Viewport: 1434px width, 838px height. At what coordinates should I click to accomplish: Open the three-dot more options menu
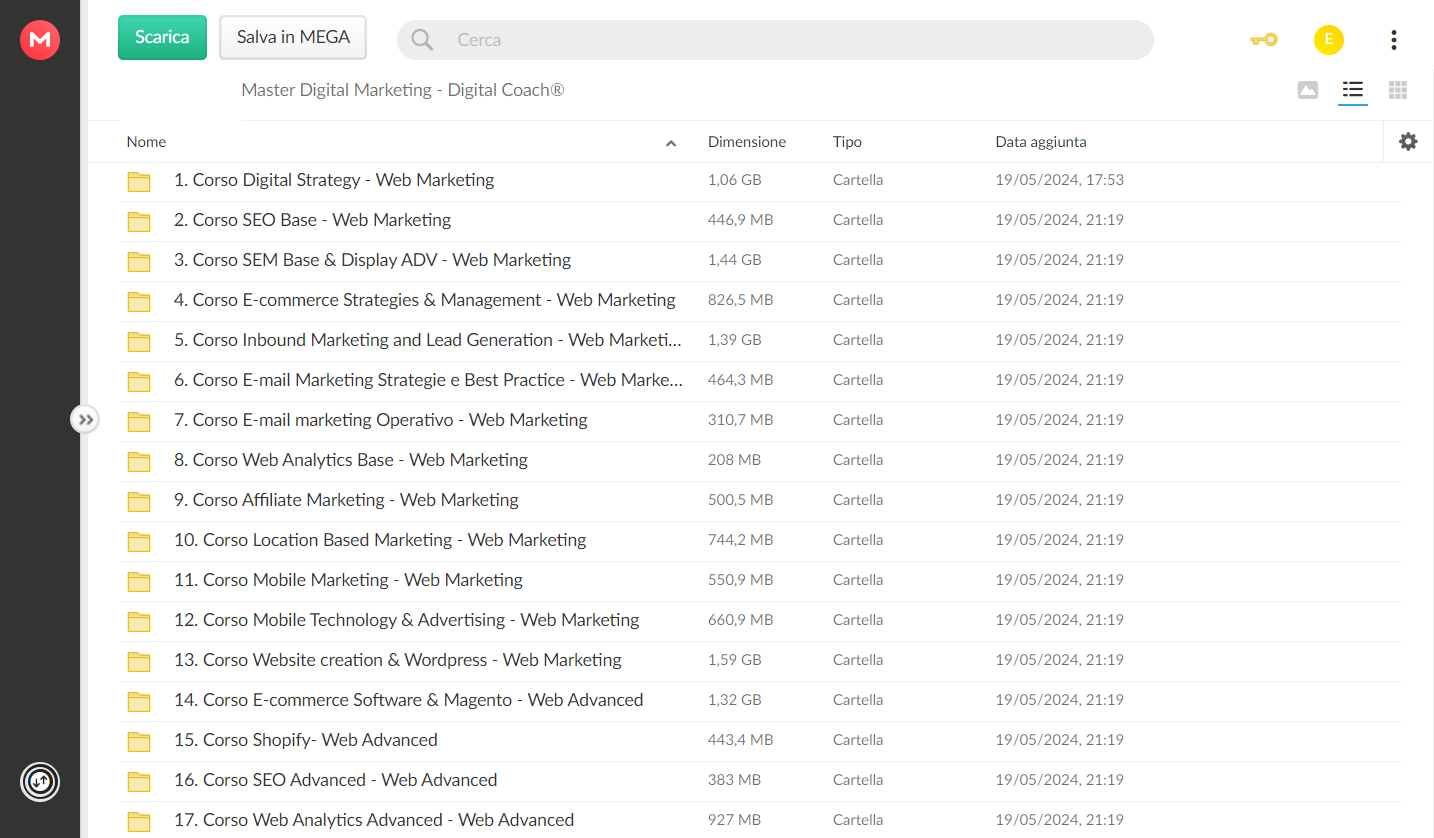pos(1393,40)
